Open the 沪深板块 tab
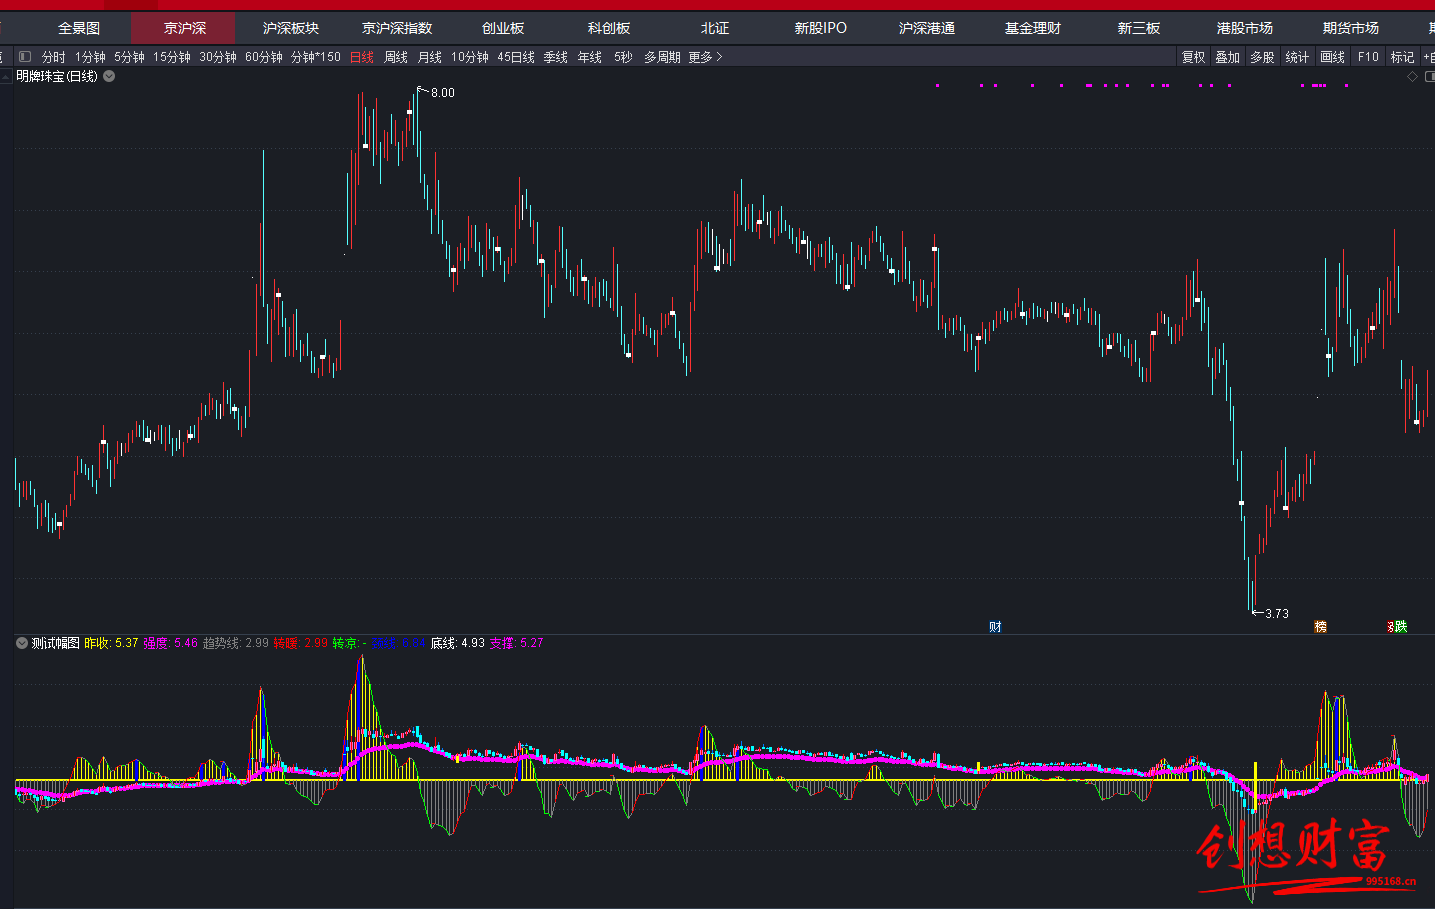 [x=291, y=28]
